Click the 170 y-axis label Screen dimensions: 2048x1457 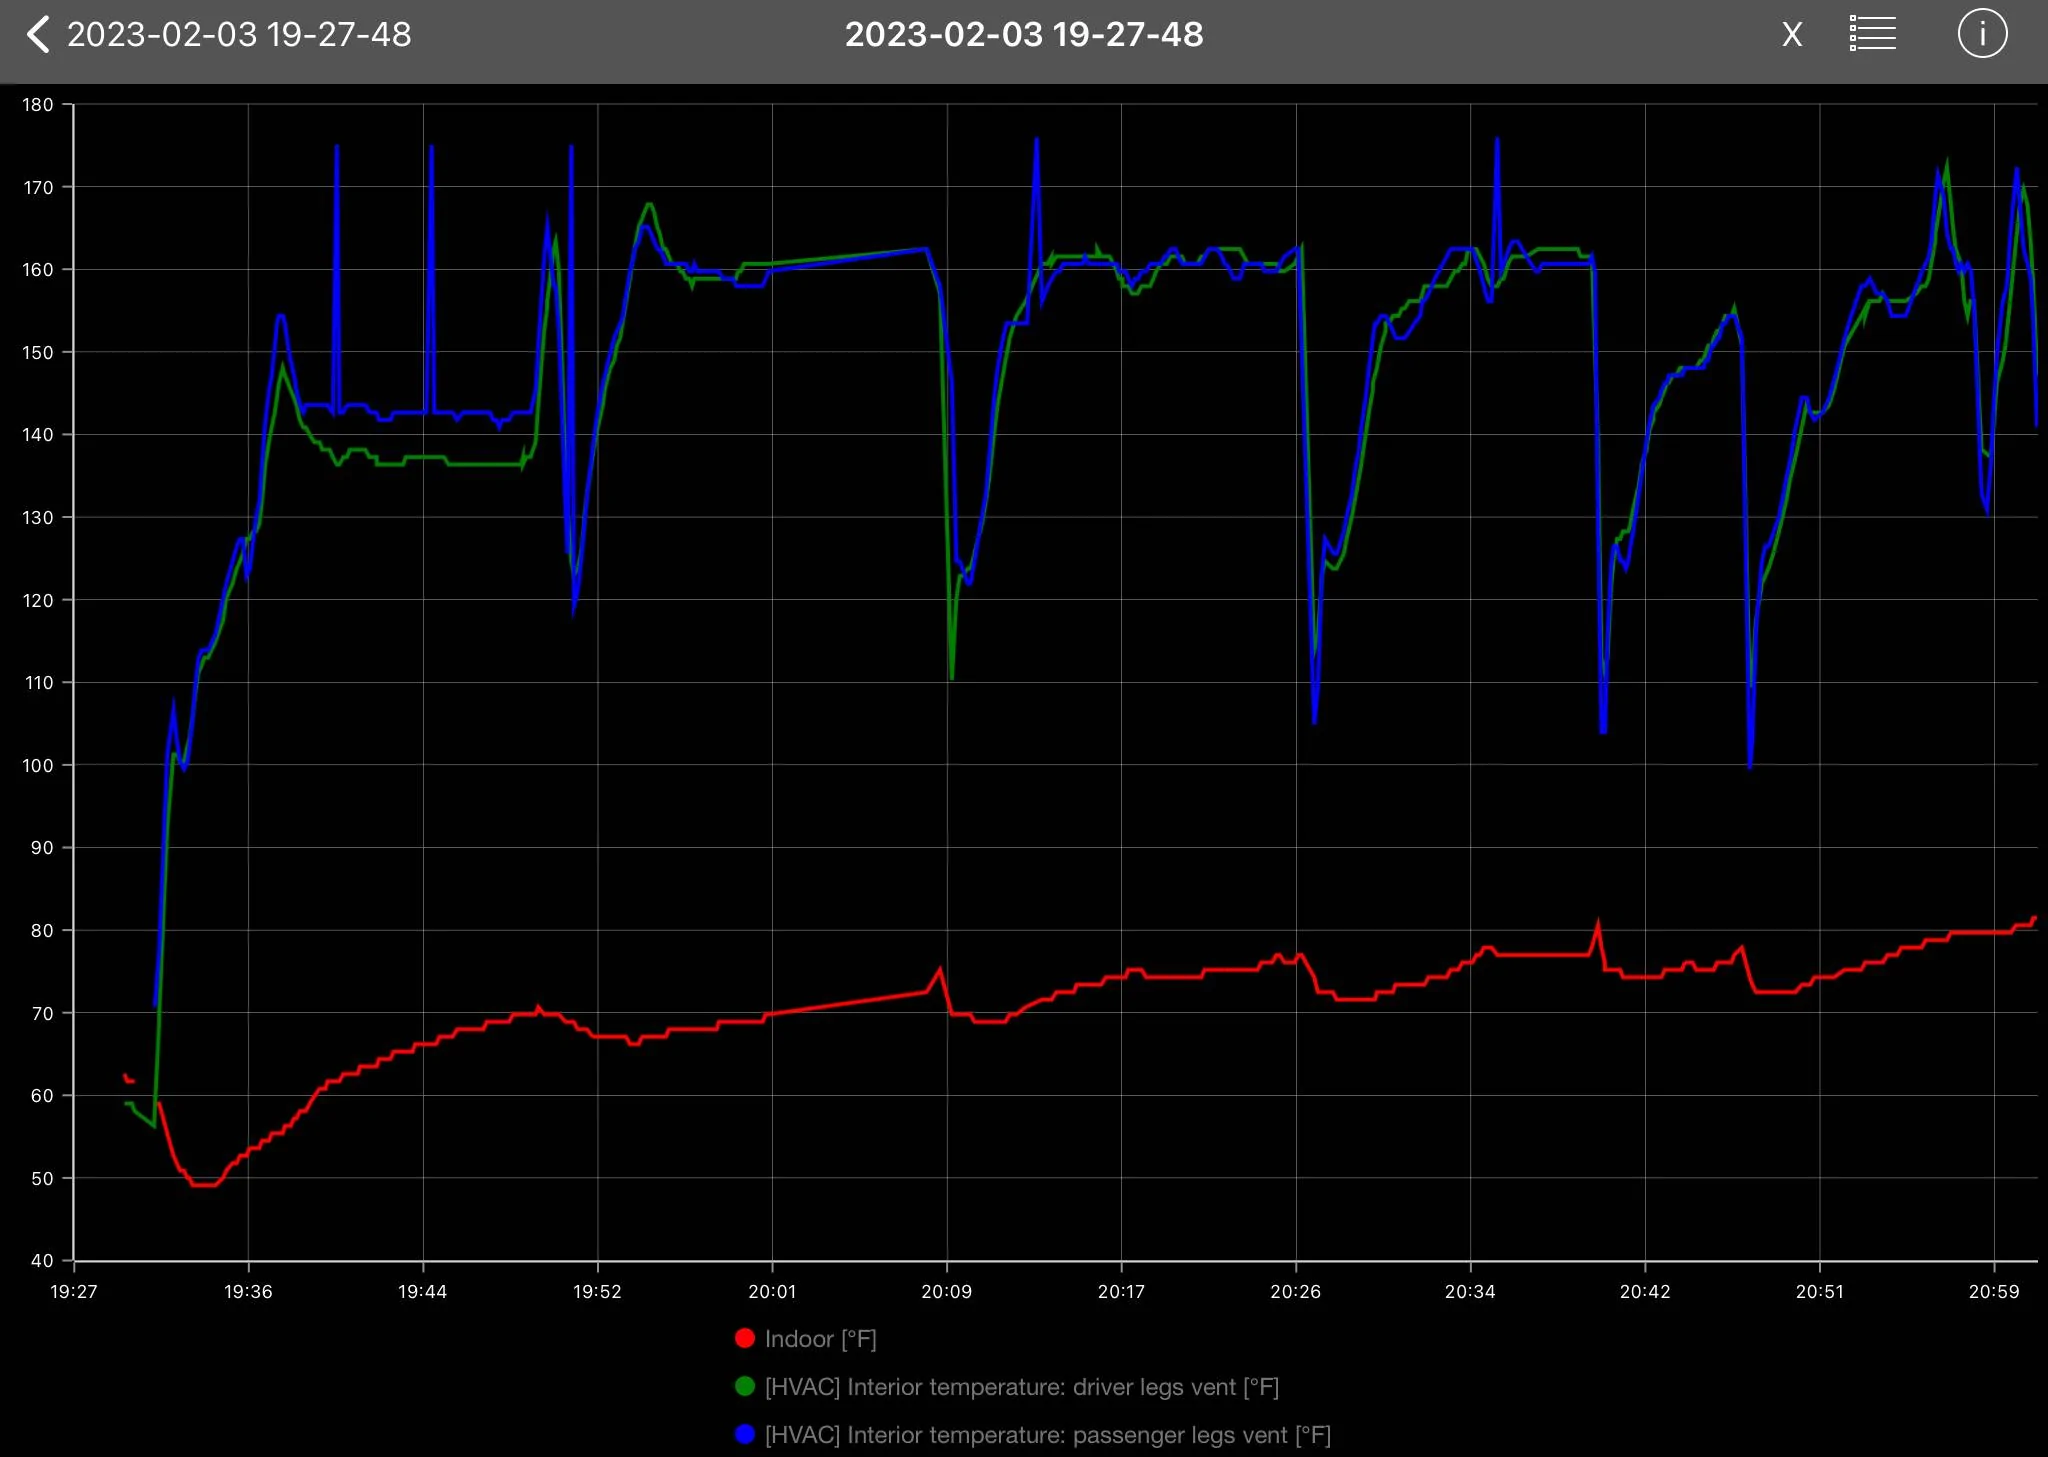pyautogui.click(x=38, y=187)
